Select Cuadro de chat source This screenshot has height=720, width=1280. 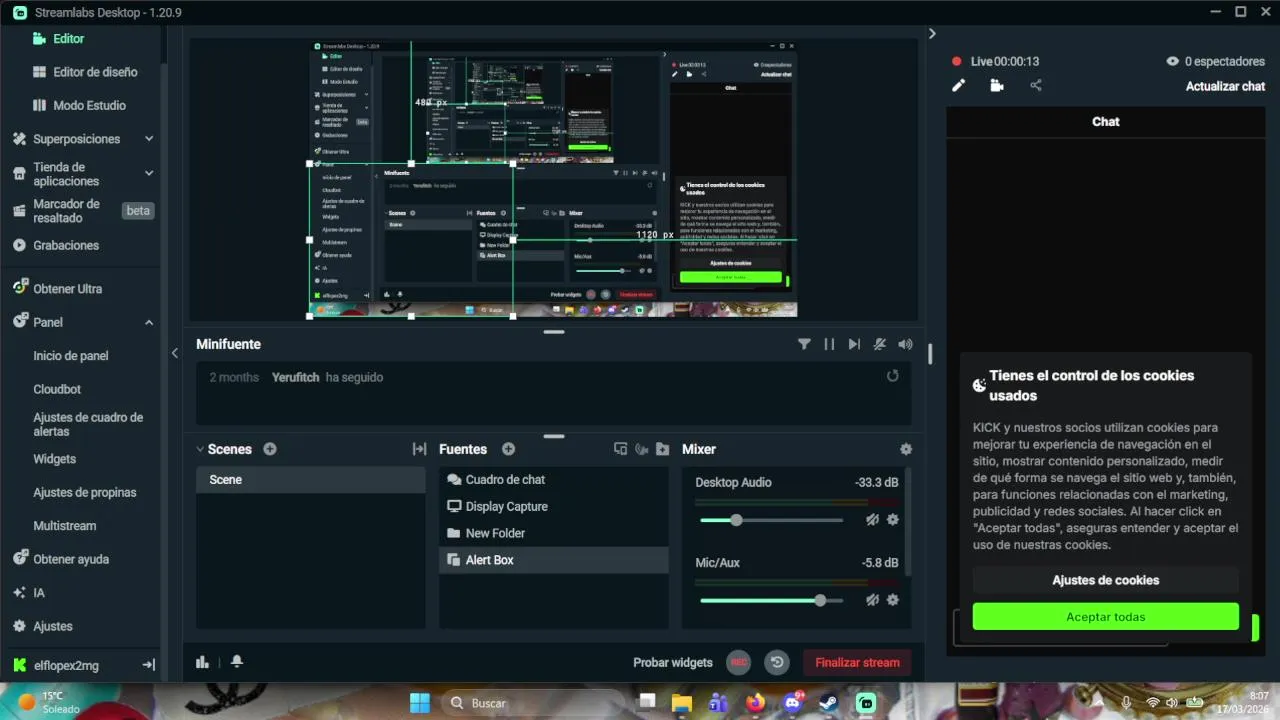[554, 480]
